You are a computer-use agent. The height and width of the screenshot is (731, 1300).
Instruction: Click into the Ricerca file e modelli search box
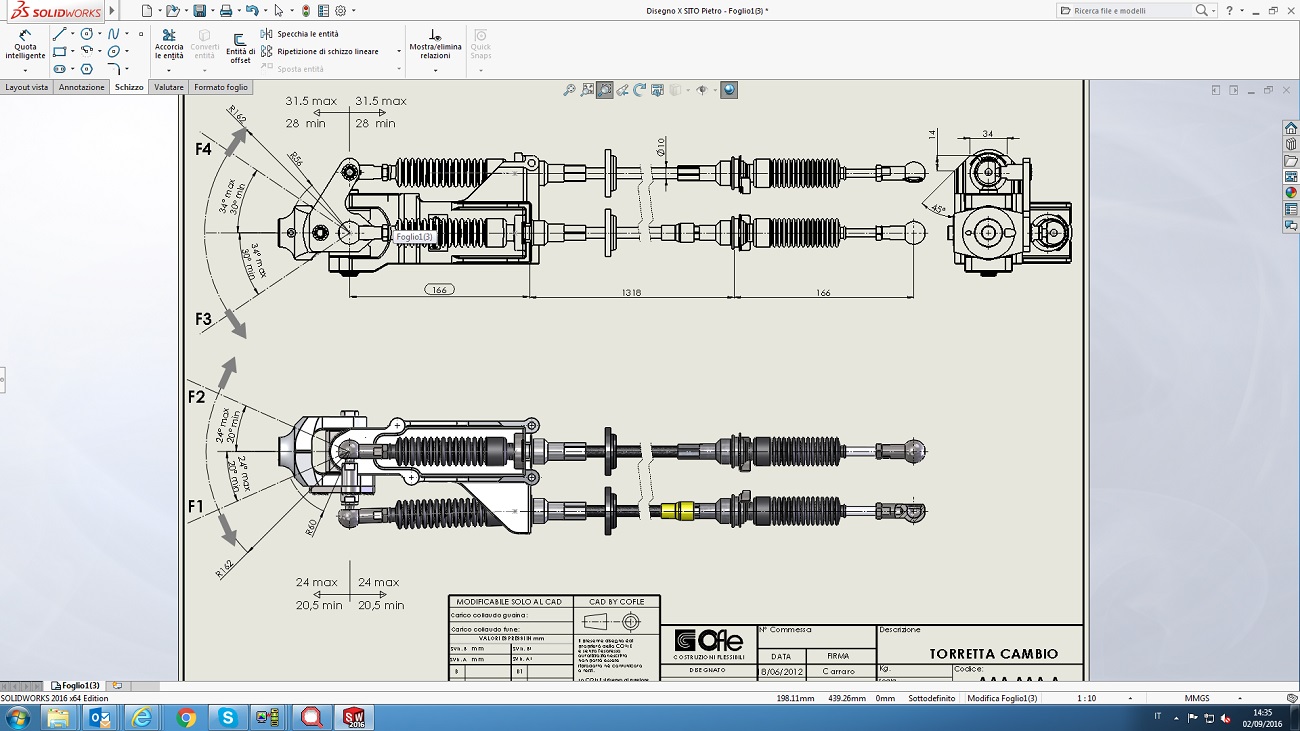1125,11
